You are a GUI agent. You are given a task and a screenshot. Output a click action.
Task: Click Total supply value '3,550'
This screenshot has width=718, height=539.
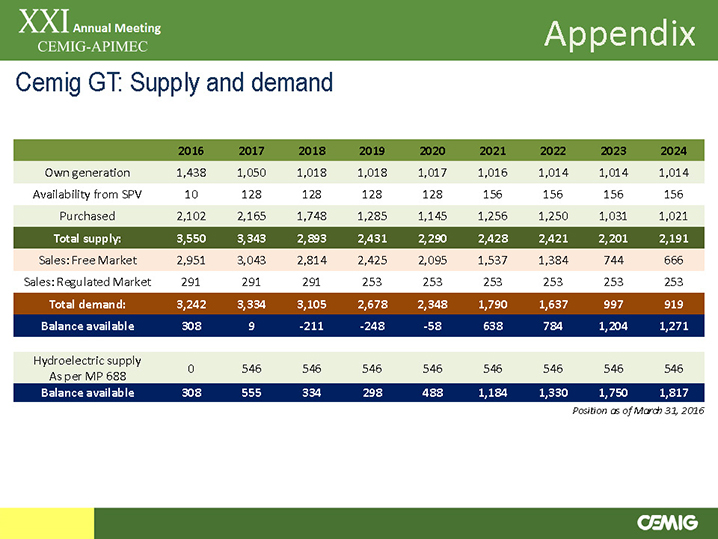click(191, 239)
